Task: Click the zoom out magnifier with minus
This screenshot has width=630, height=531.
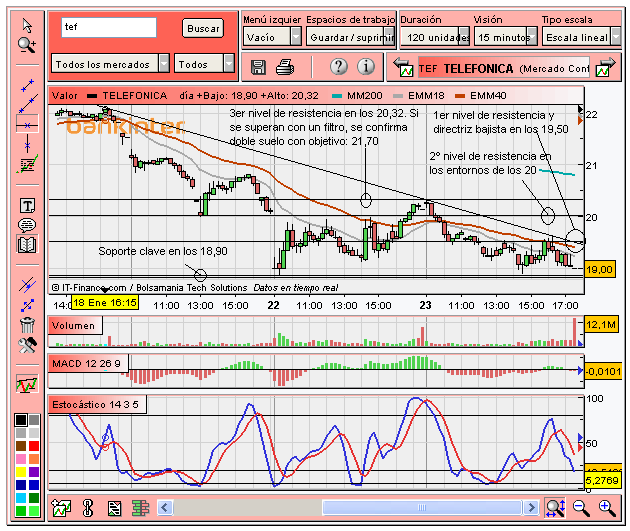Action: tap(581, 508)
